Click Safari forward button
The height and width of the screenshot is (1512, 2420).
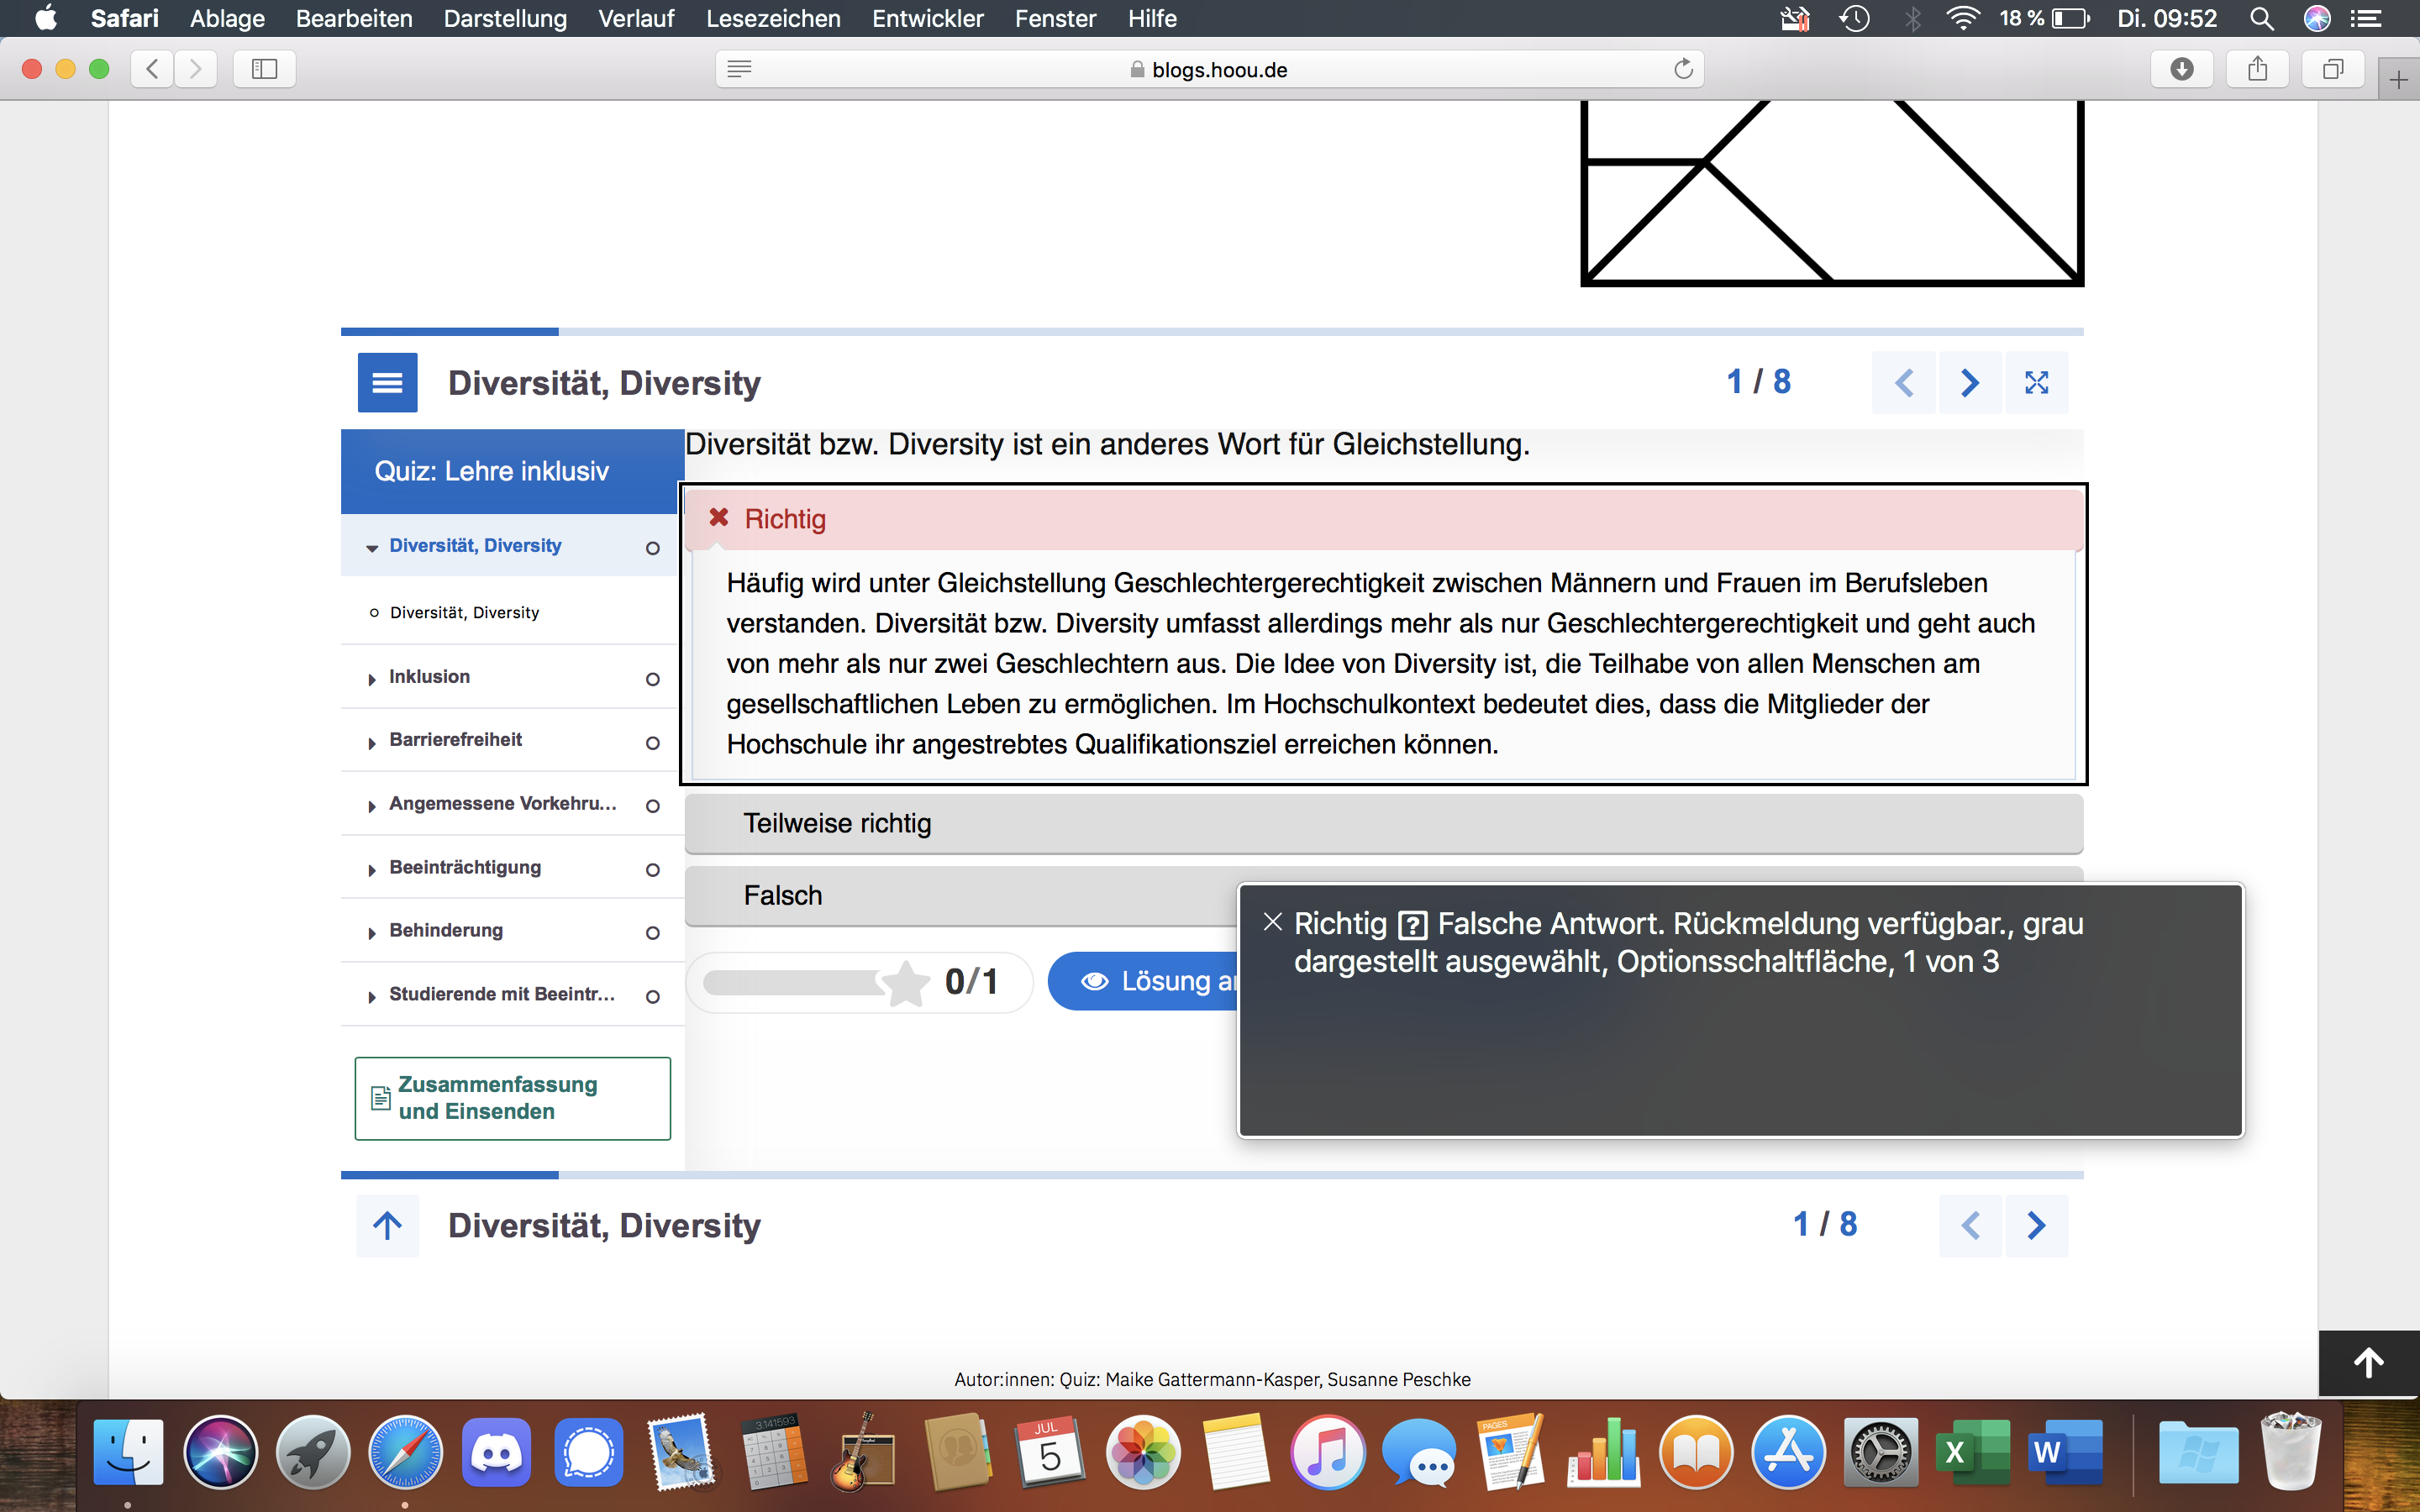(195, 69)
